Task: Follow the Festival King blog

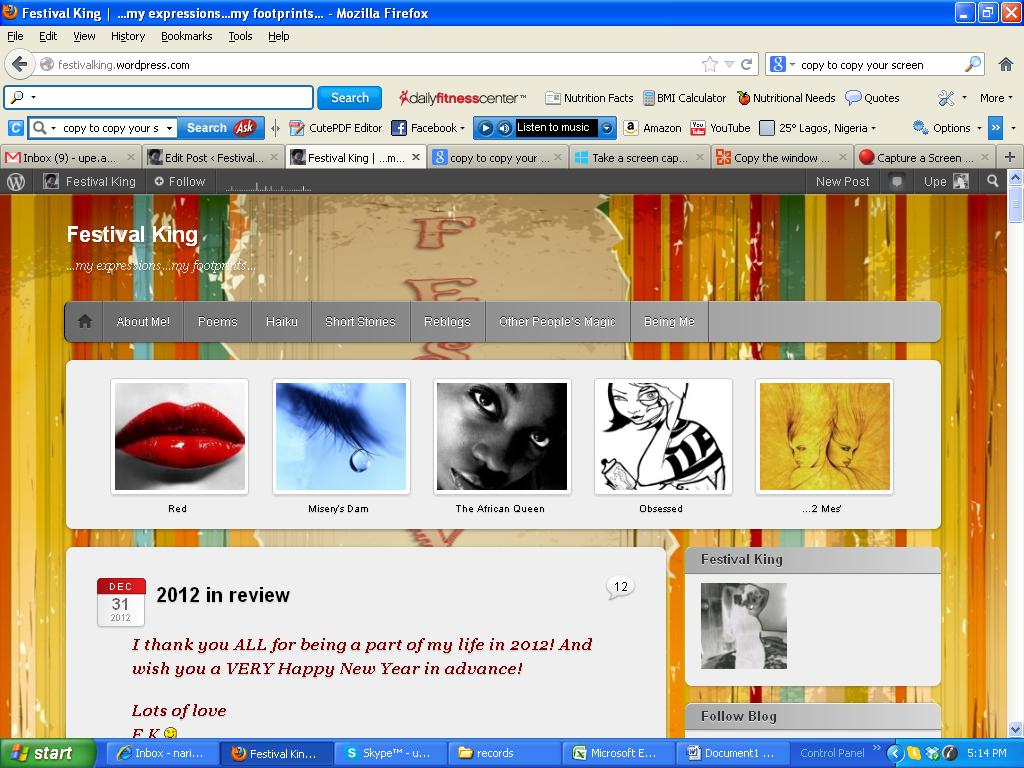Action: coord(179,181)
